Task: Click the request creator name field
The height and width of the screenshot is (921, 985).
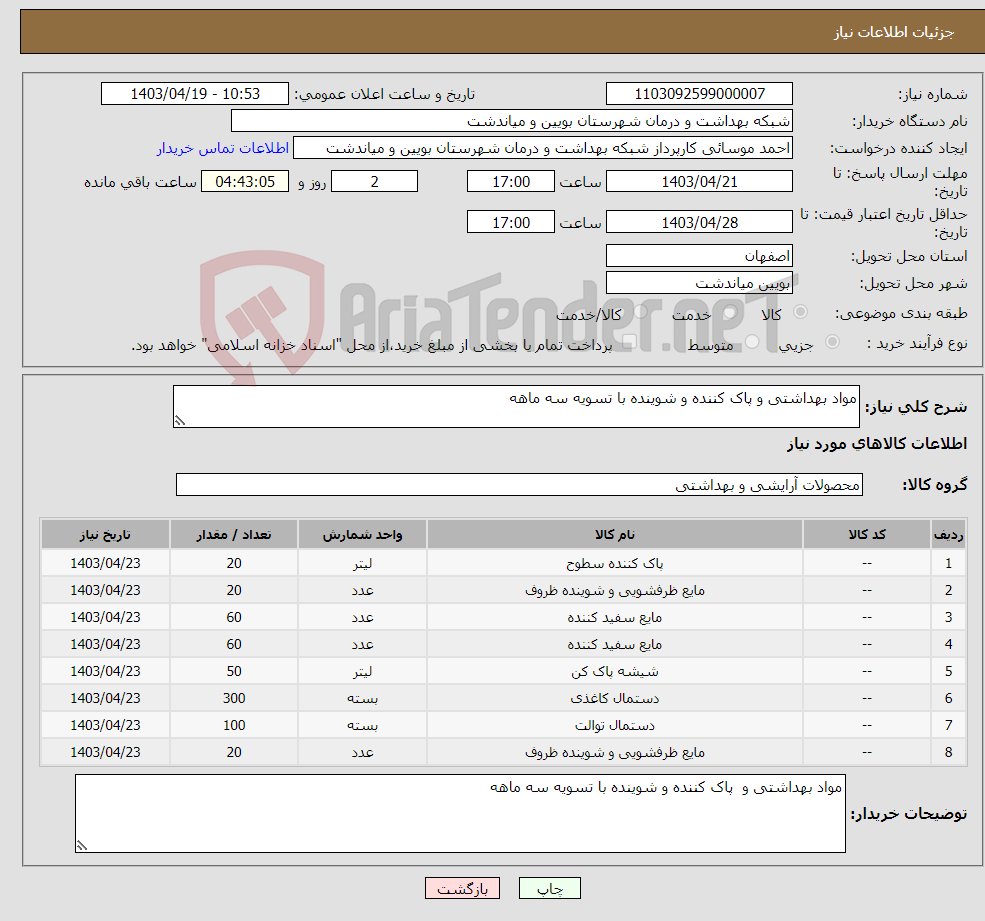Action: [x=543, y=148]
